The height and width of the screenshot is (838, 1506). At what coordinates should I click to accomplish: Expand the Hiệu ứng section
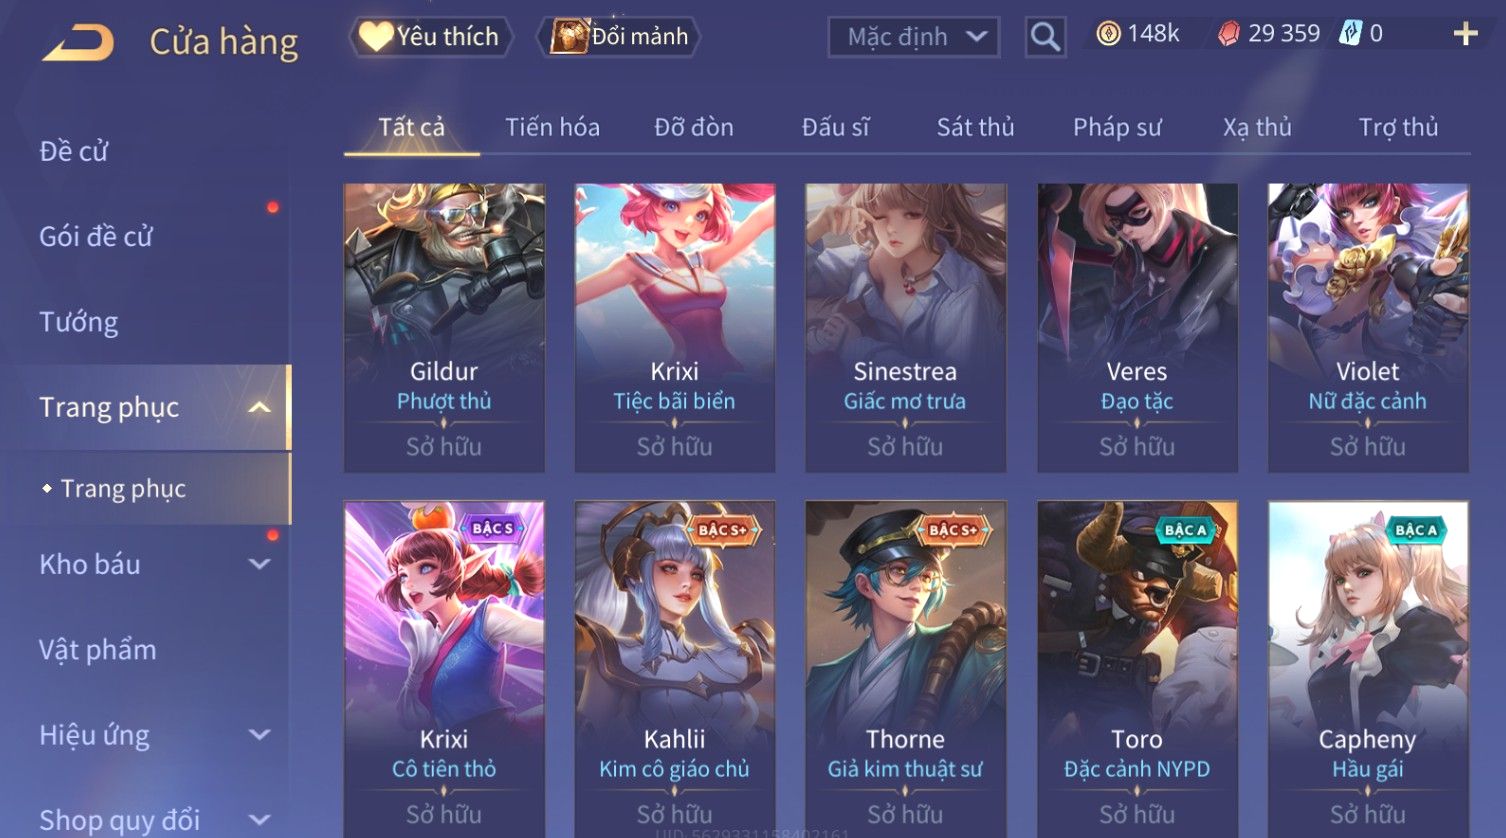259,735
